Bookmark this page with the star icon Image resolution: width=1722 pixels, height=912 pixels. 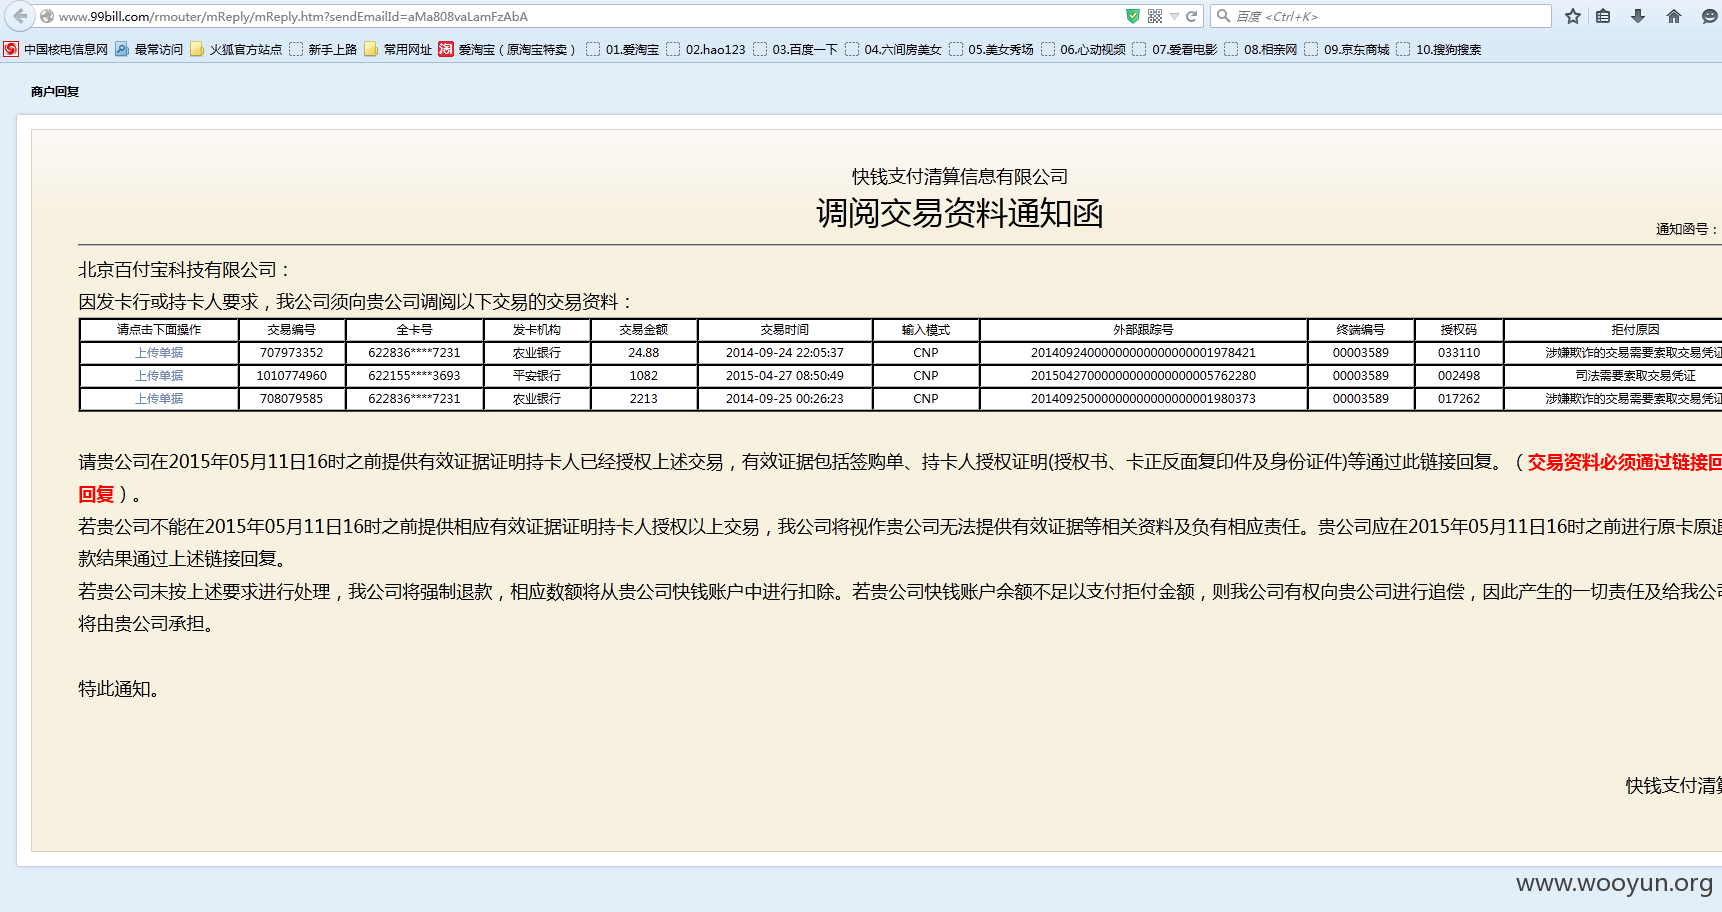pos(1573,16)
